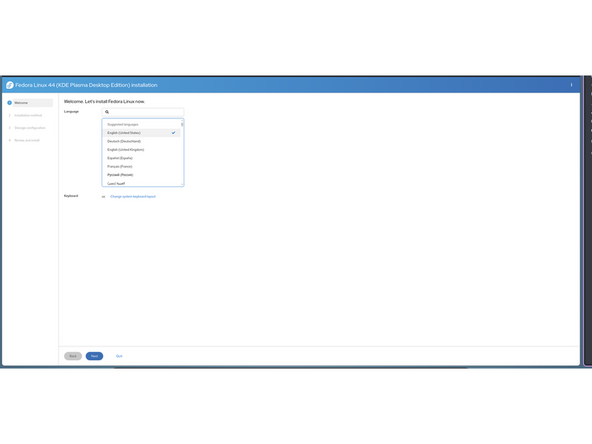Focus the language search input field
This screenshot has width=592, height=444.
[143, 112]
